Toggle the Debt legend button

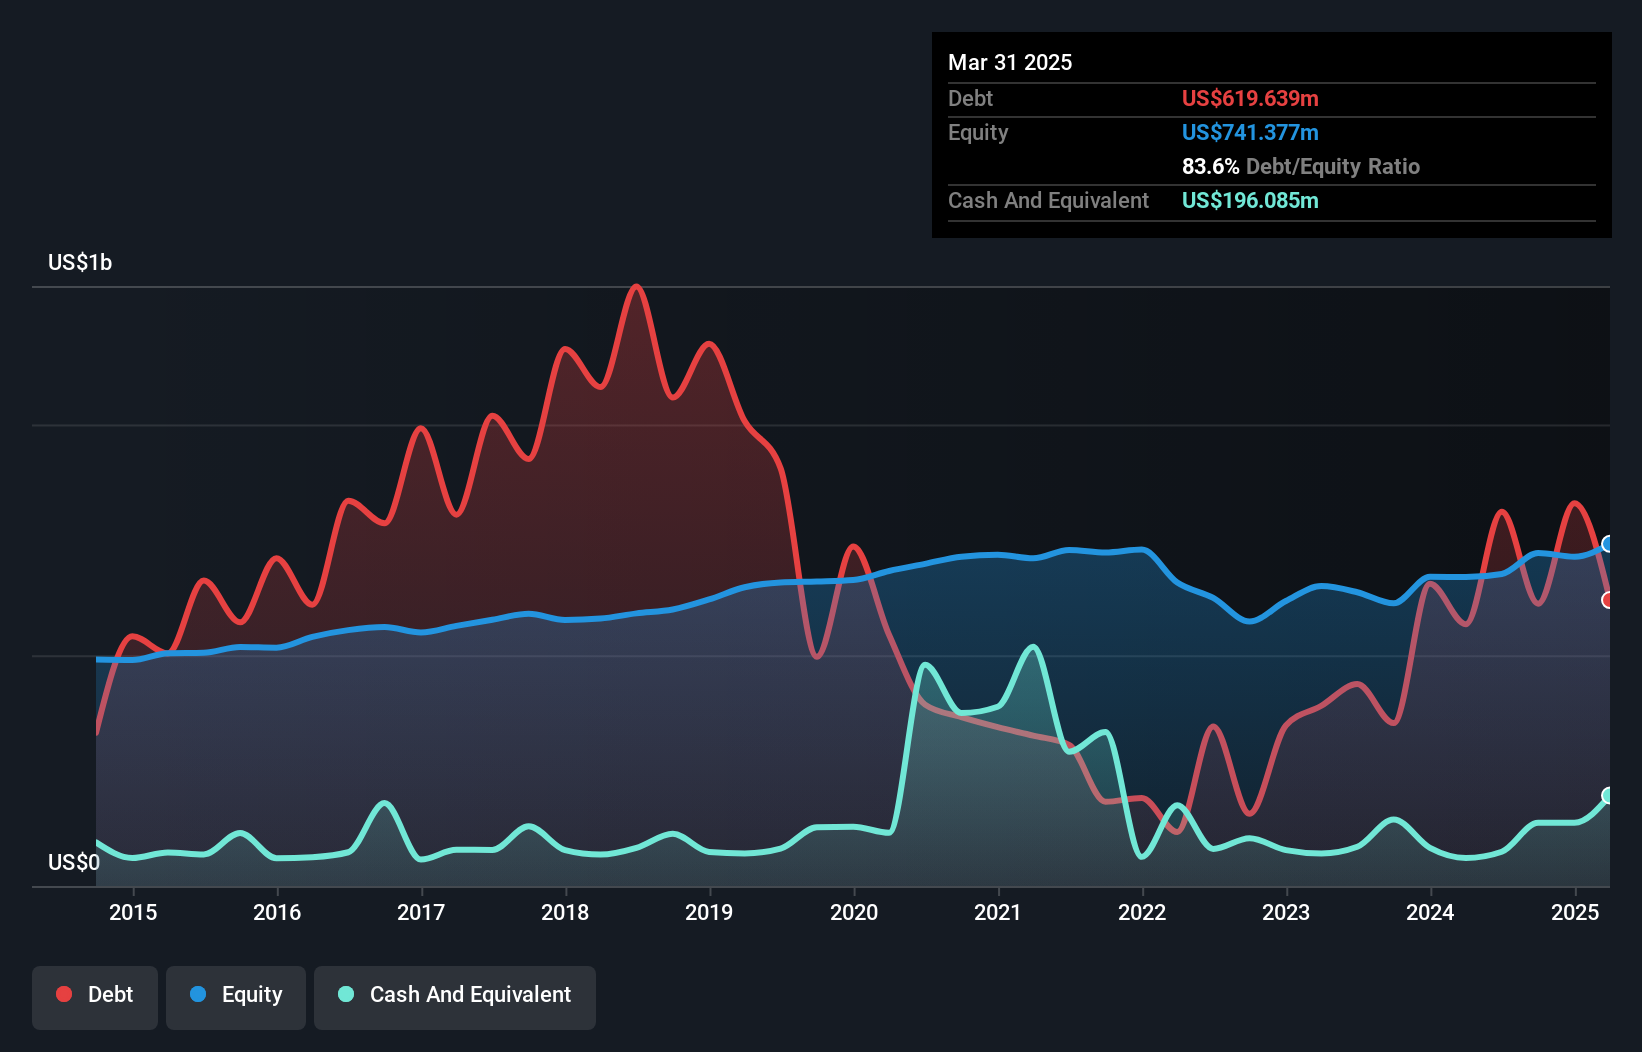pyautogui.click(x=95, y=997)
